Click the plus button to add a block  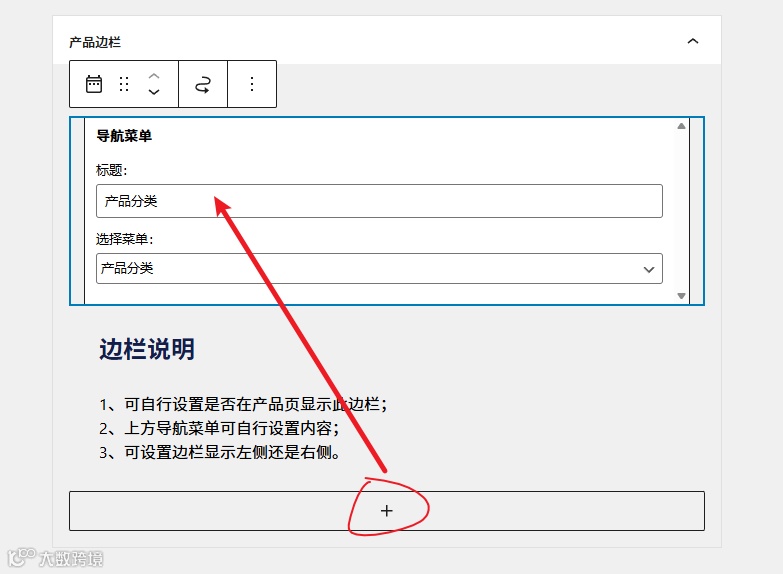point(387,511)
